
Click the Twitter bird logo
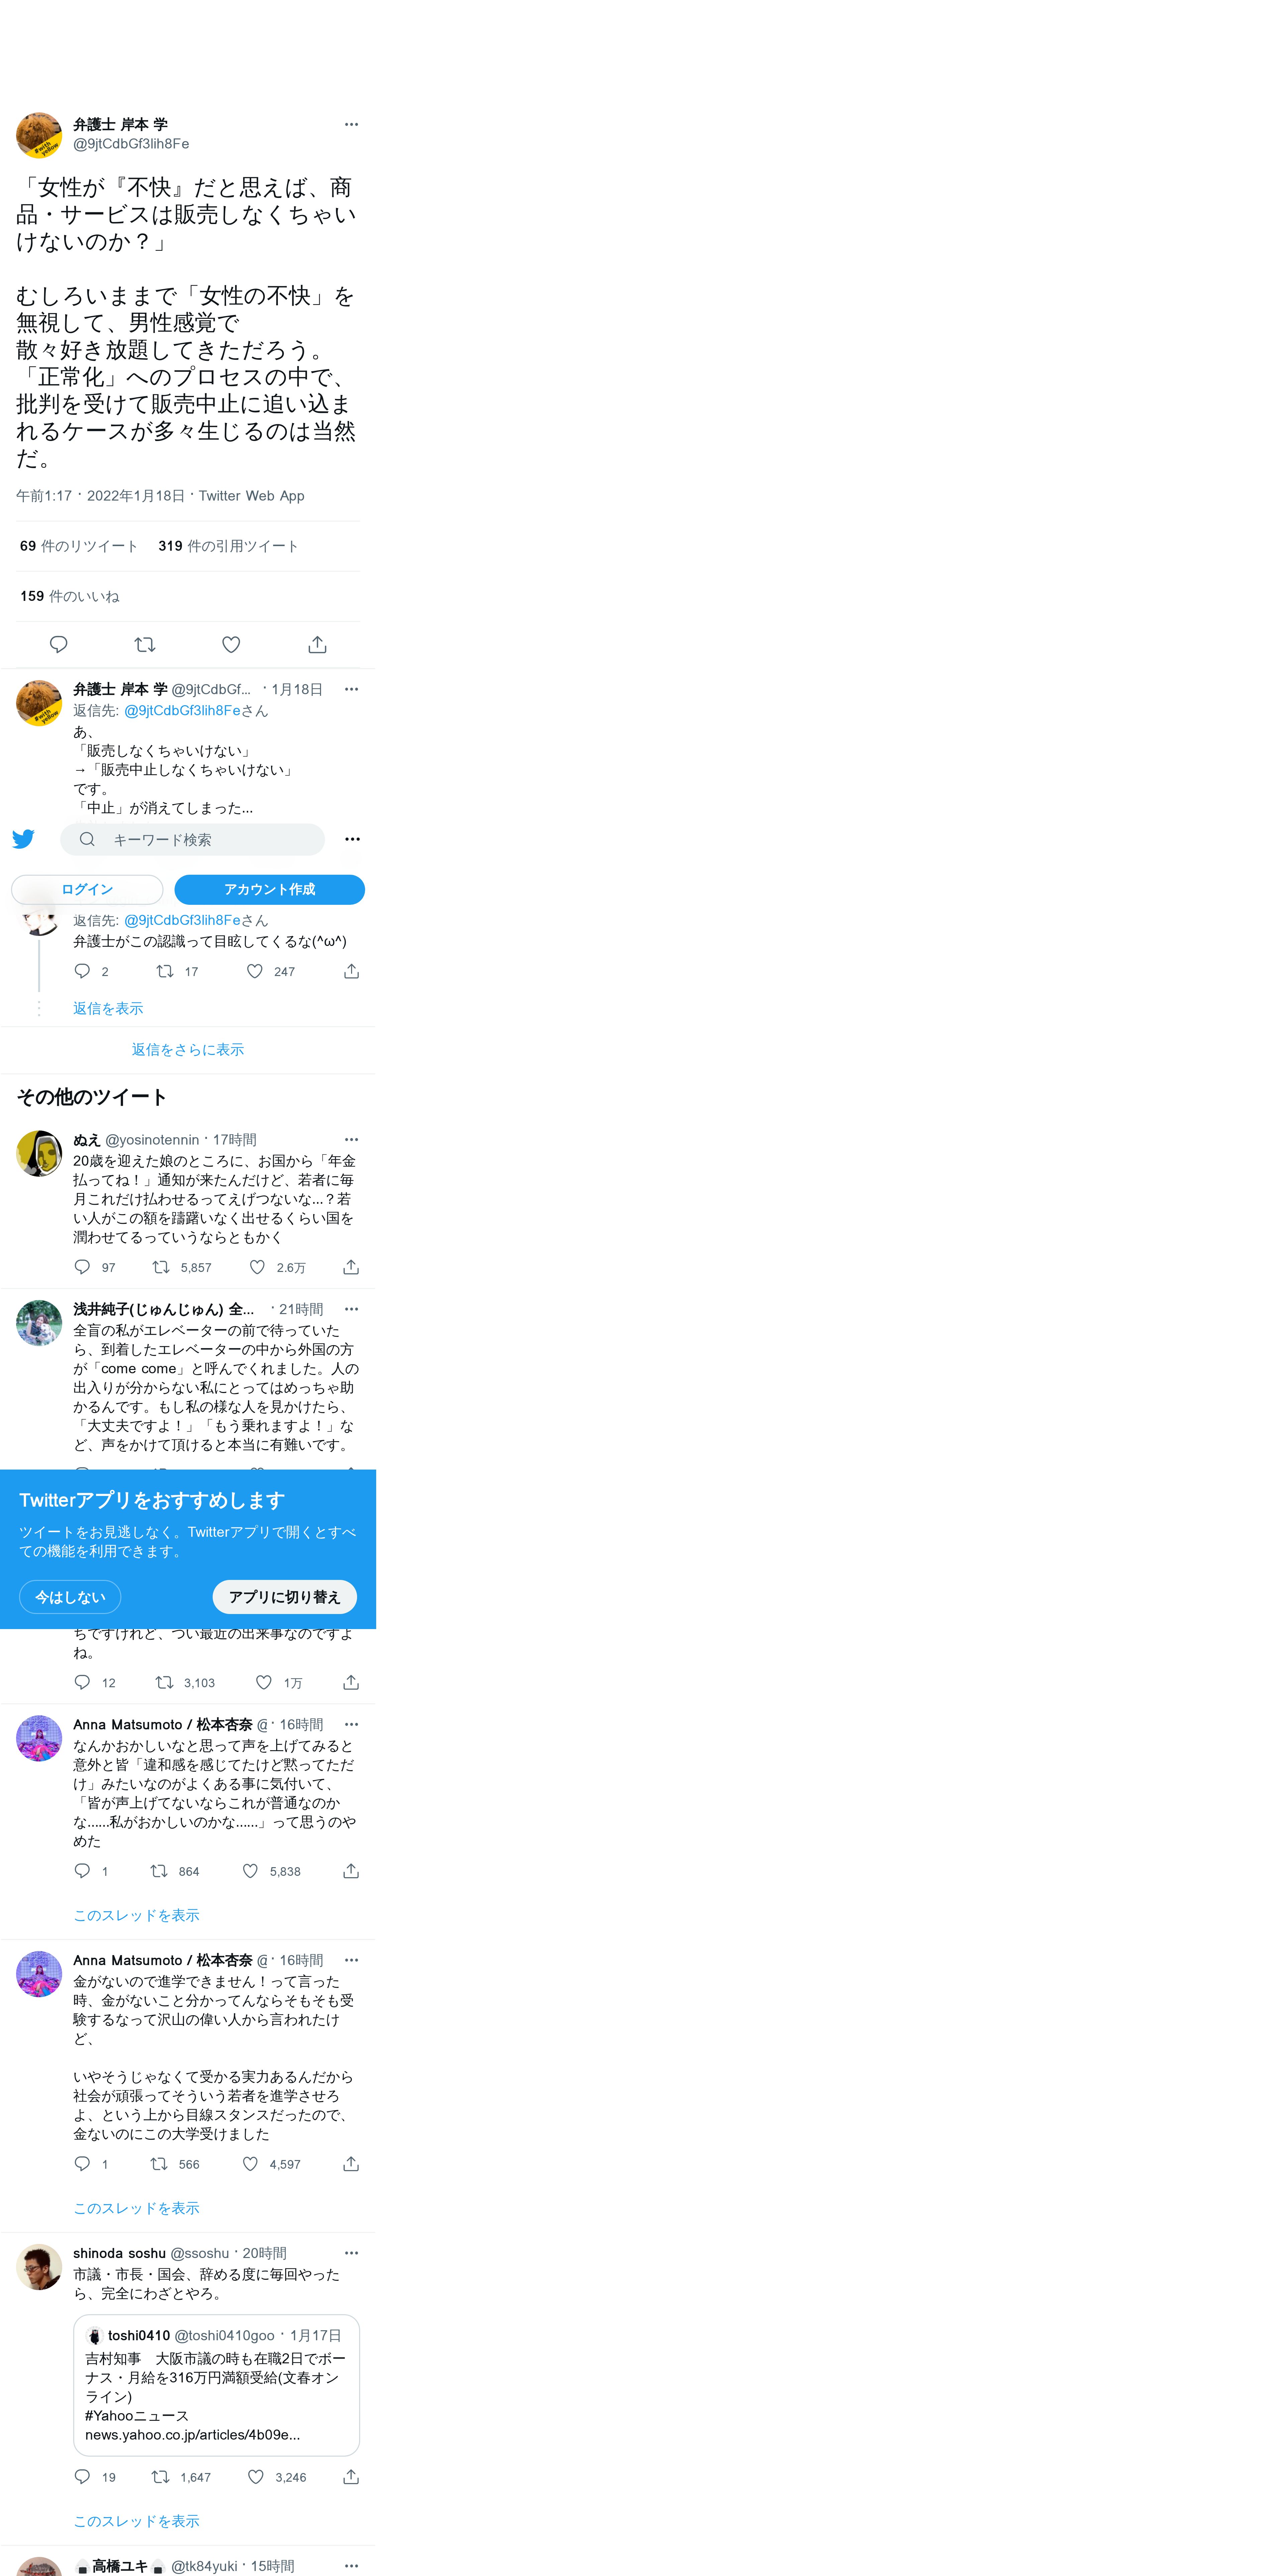[23, 839]
